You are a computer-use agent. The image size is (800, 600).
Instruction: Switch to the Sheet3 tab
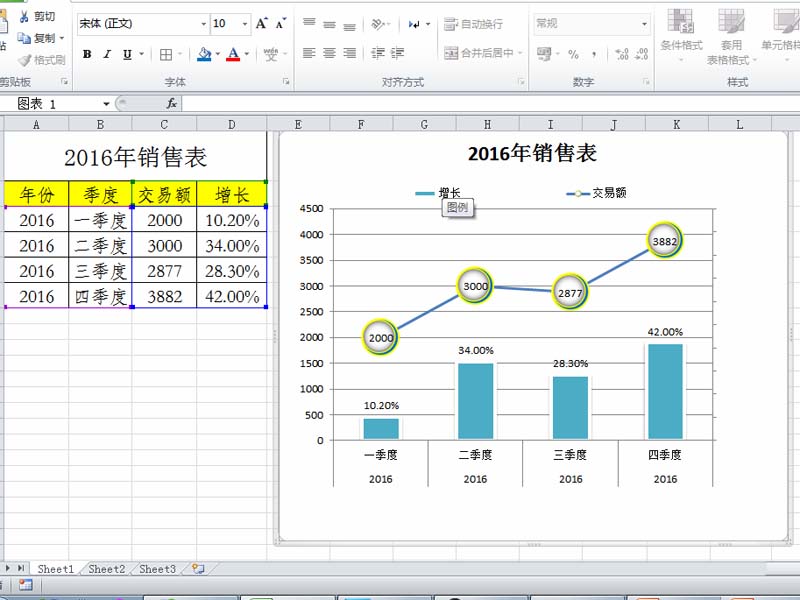tap(157, 569)
